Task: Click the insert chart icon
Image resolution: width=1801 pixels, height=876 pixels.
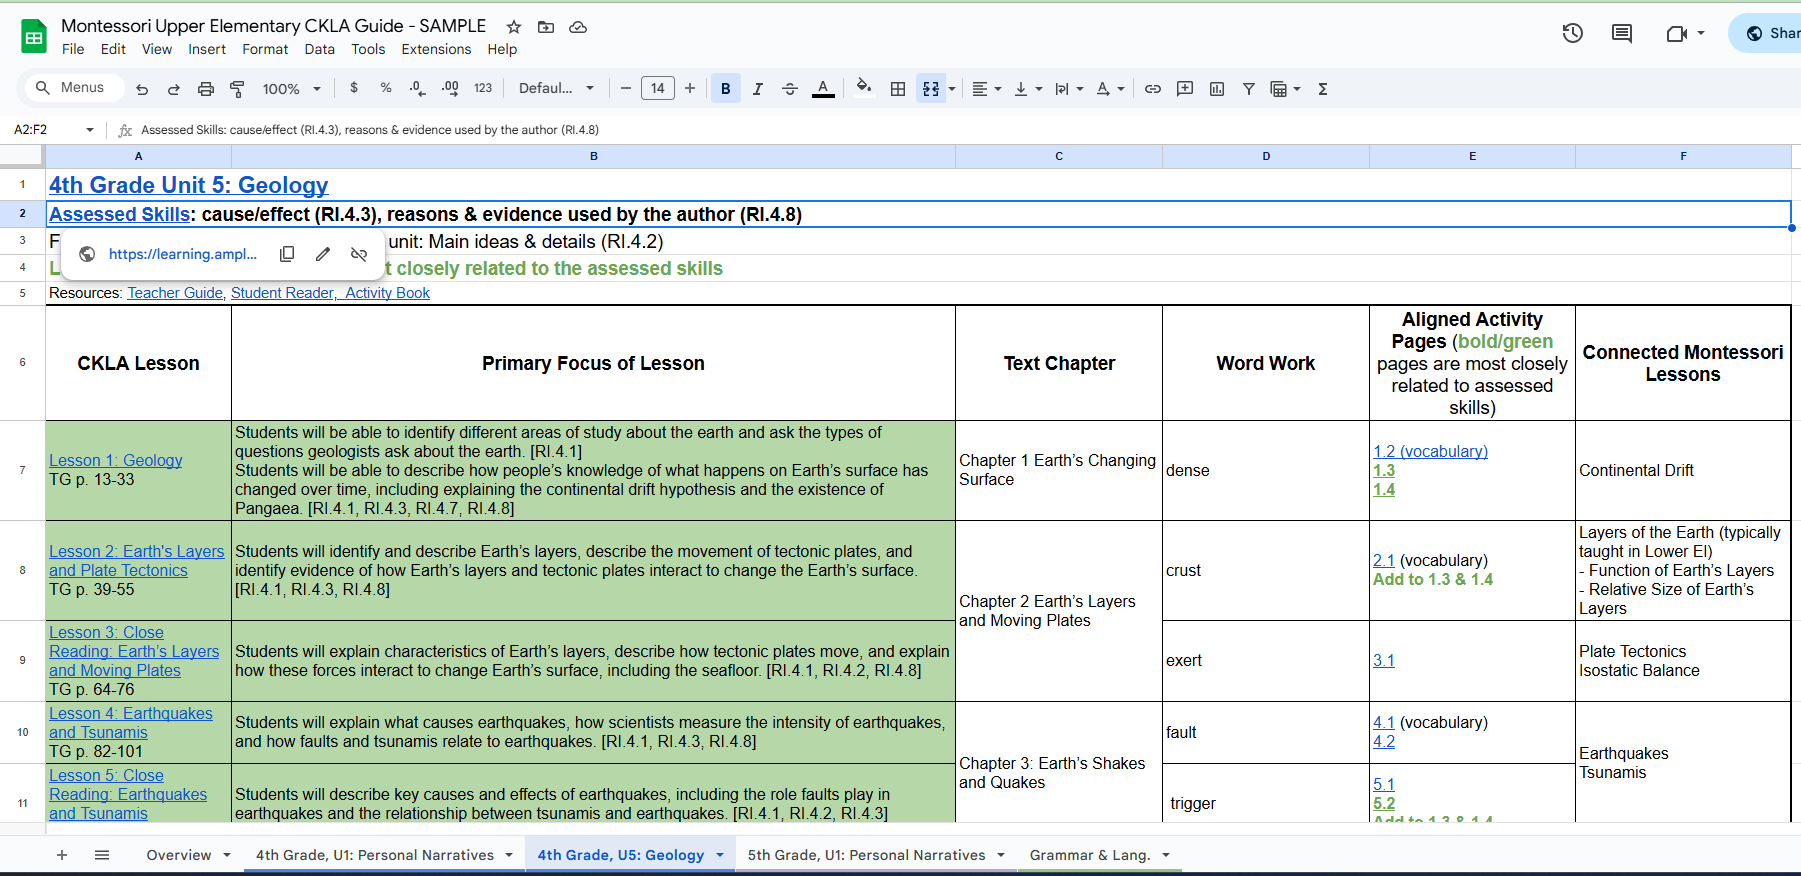Action: click(x=1216, y=89)
